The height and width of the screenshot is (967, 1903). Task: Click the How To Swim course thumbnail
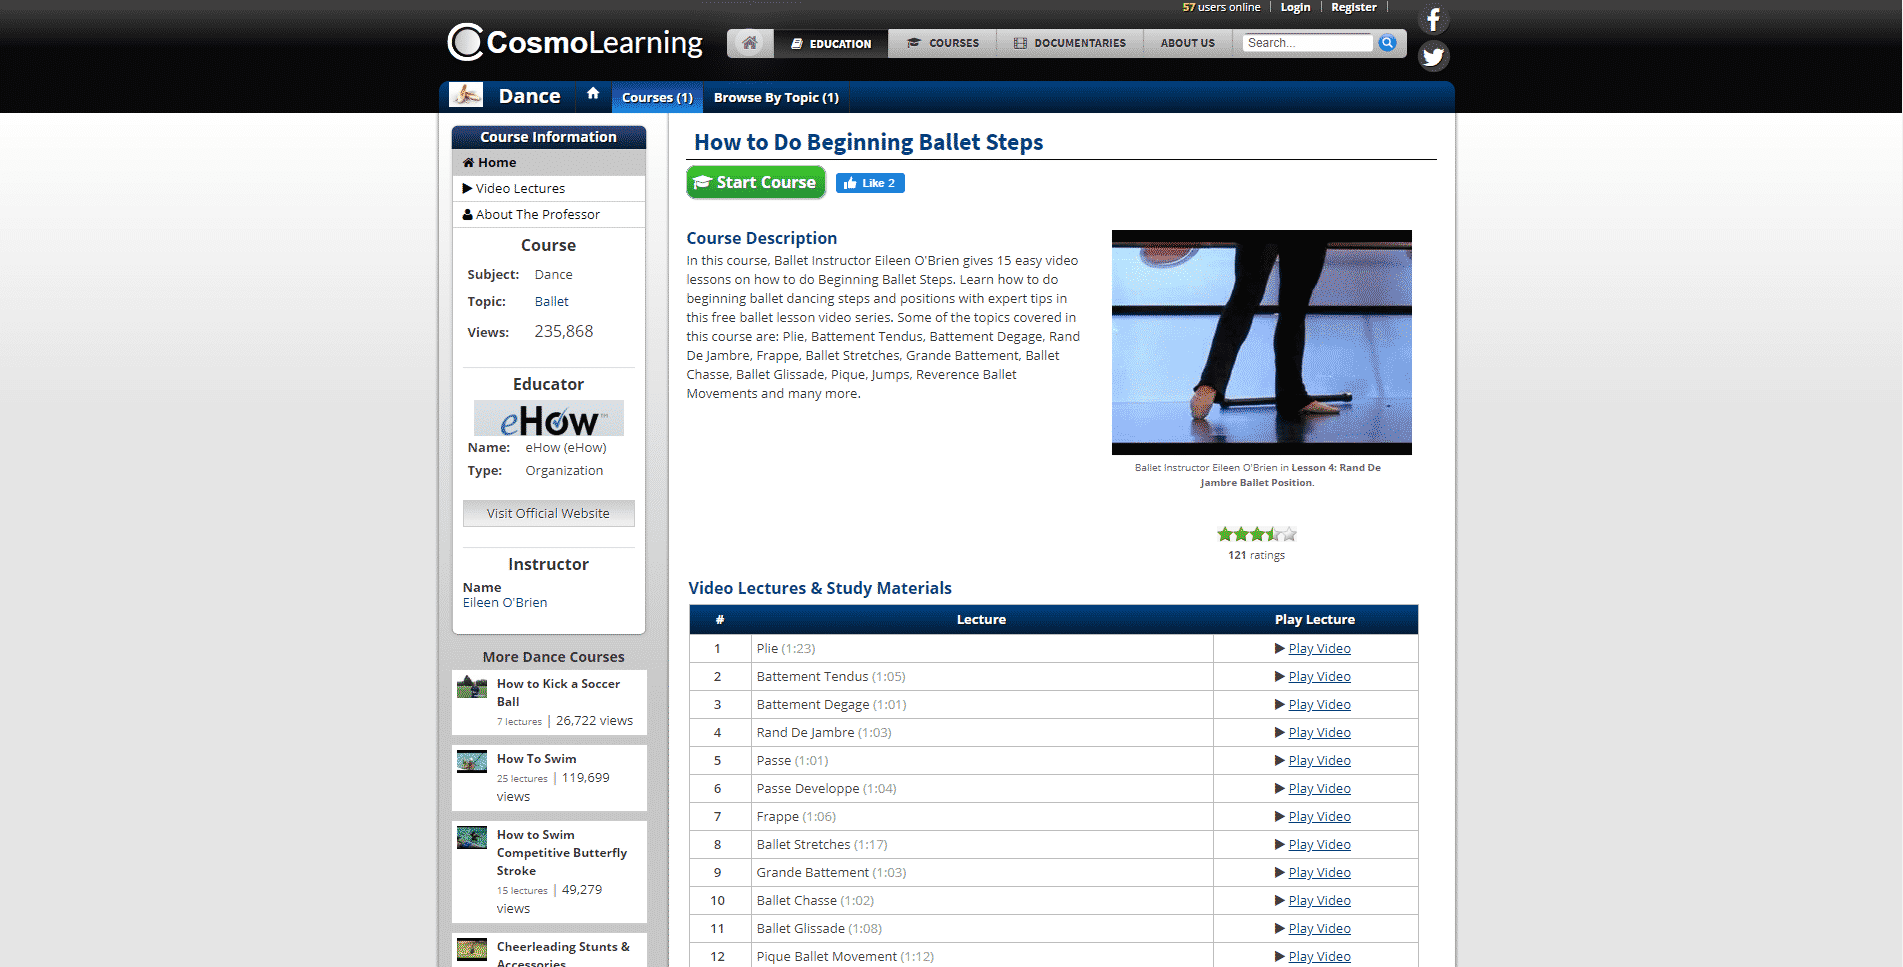tap(472, 761)
